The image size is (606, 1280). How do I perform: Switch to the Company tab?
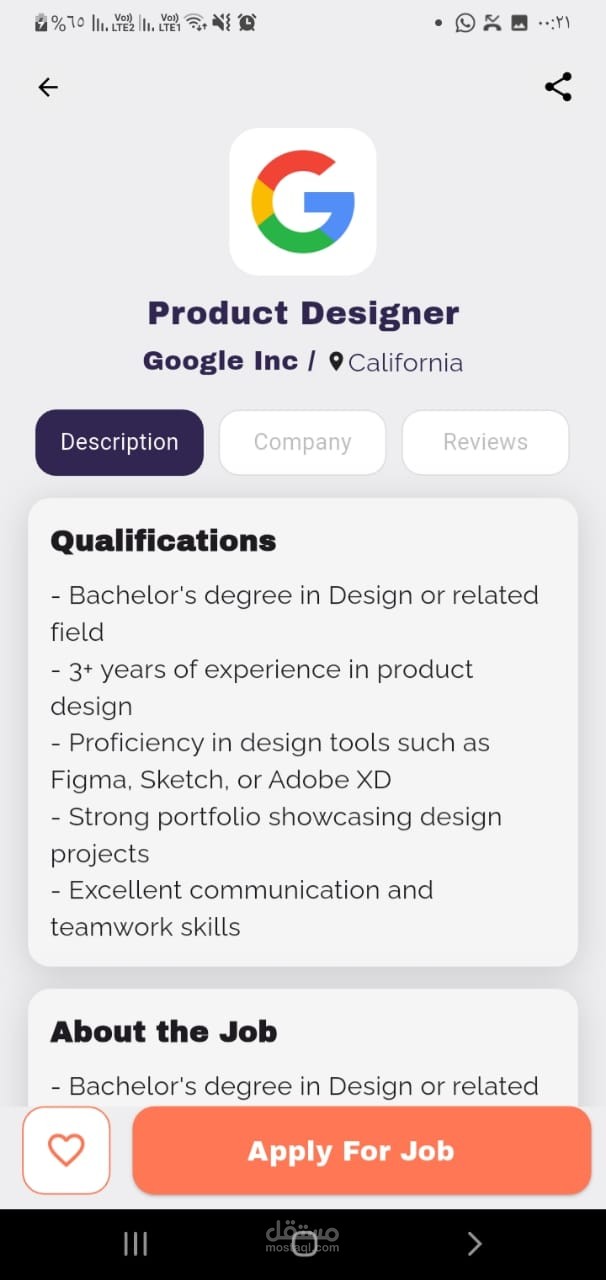[302, 442]
